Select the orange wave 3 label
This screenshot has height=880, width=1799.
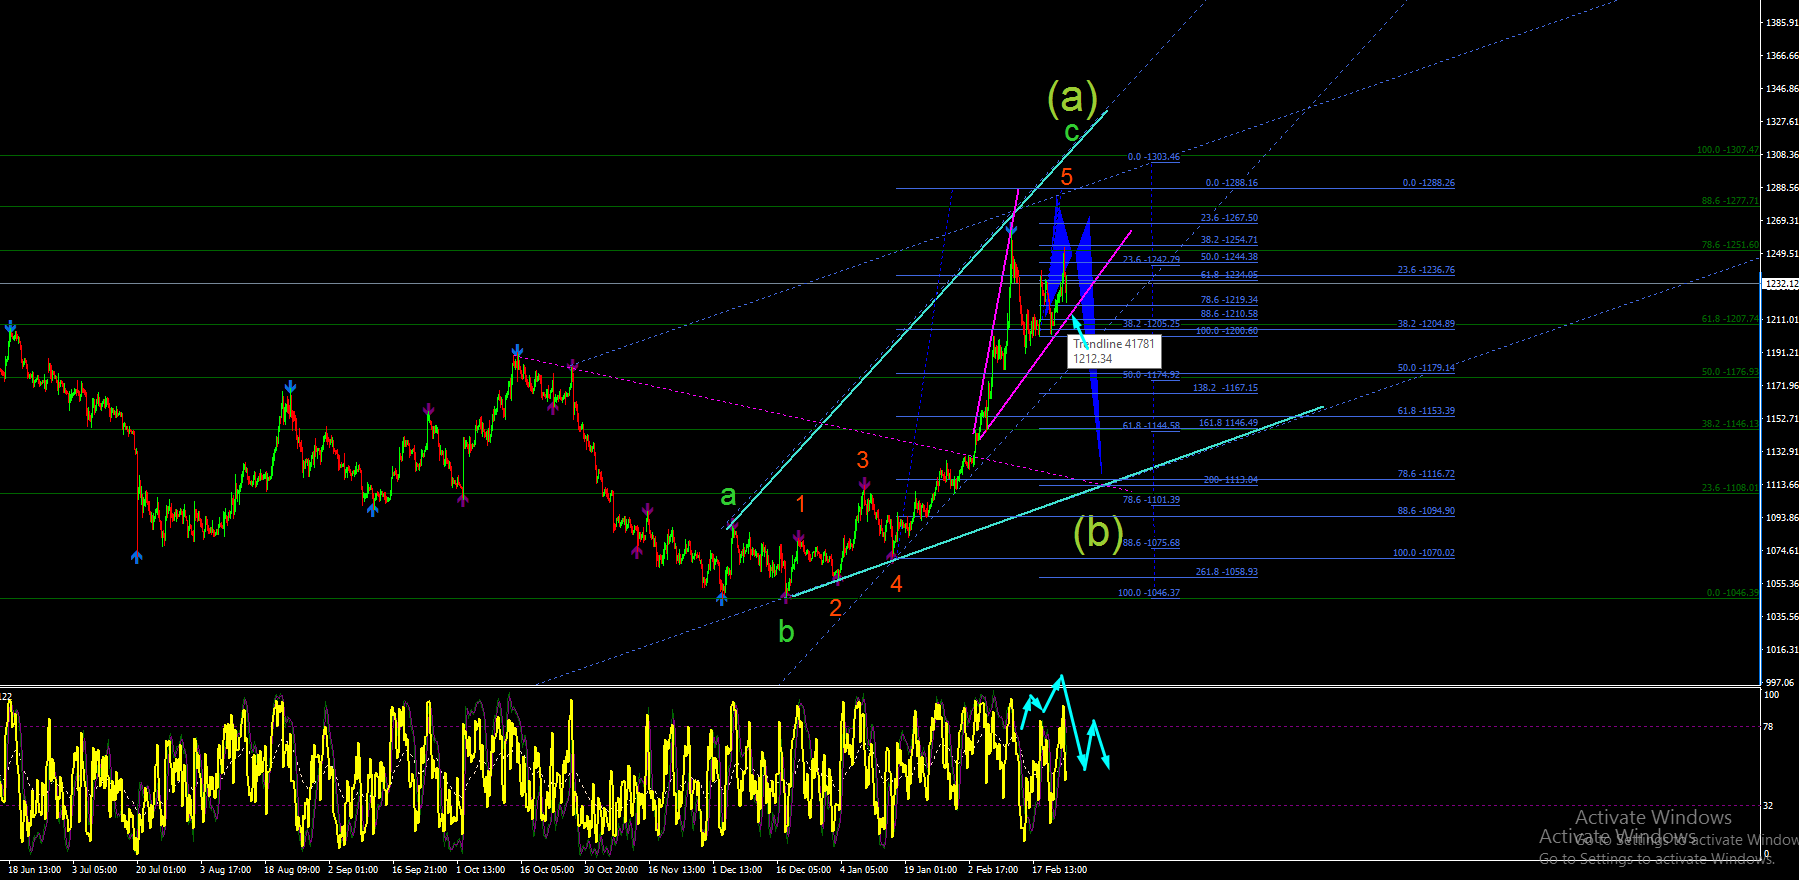862,460
